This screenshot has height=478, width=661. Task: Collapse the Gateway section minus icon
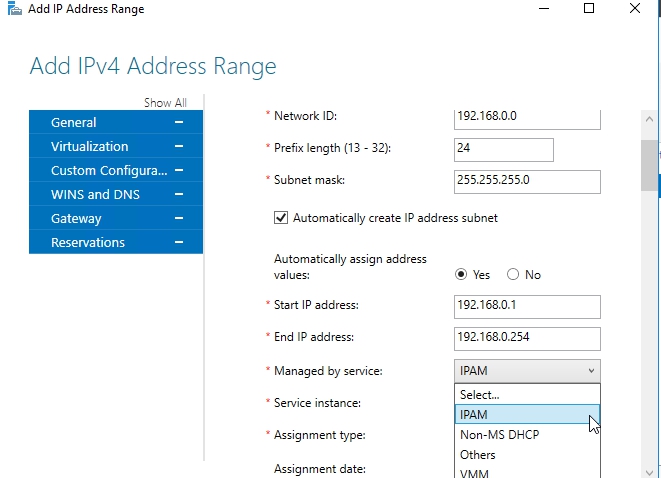[x=179, y=218]
